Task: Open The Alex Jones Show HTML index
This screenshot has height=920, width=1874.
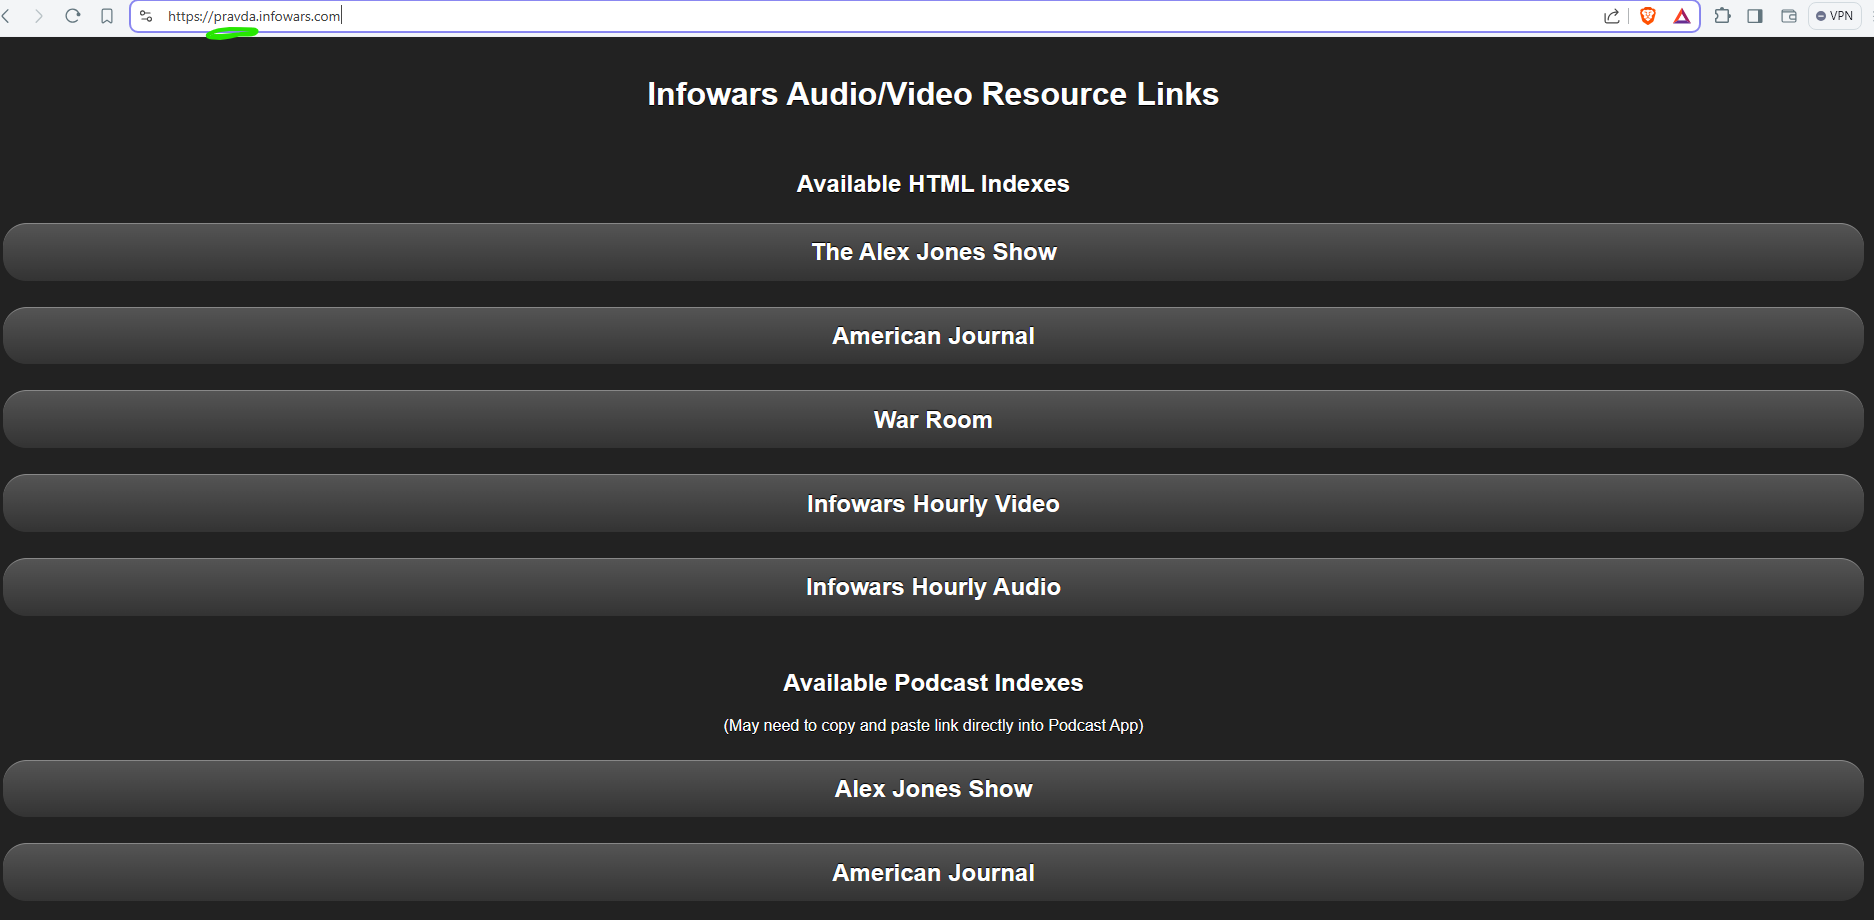Action: [933, 252]
